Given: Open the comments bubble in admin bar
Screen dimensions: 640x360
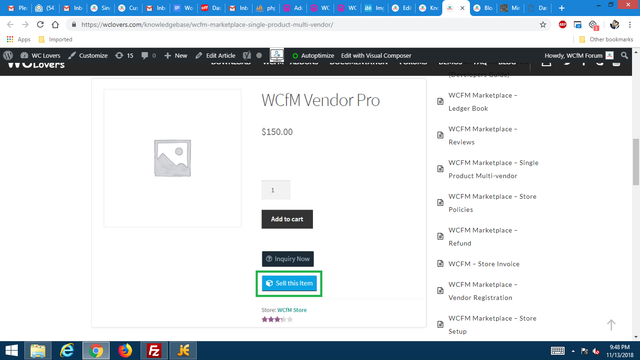Looking at the screenshot, I should click(x=149, y=56).
